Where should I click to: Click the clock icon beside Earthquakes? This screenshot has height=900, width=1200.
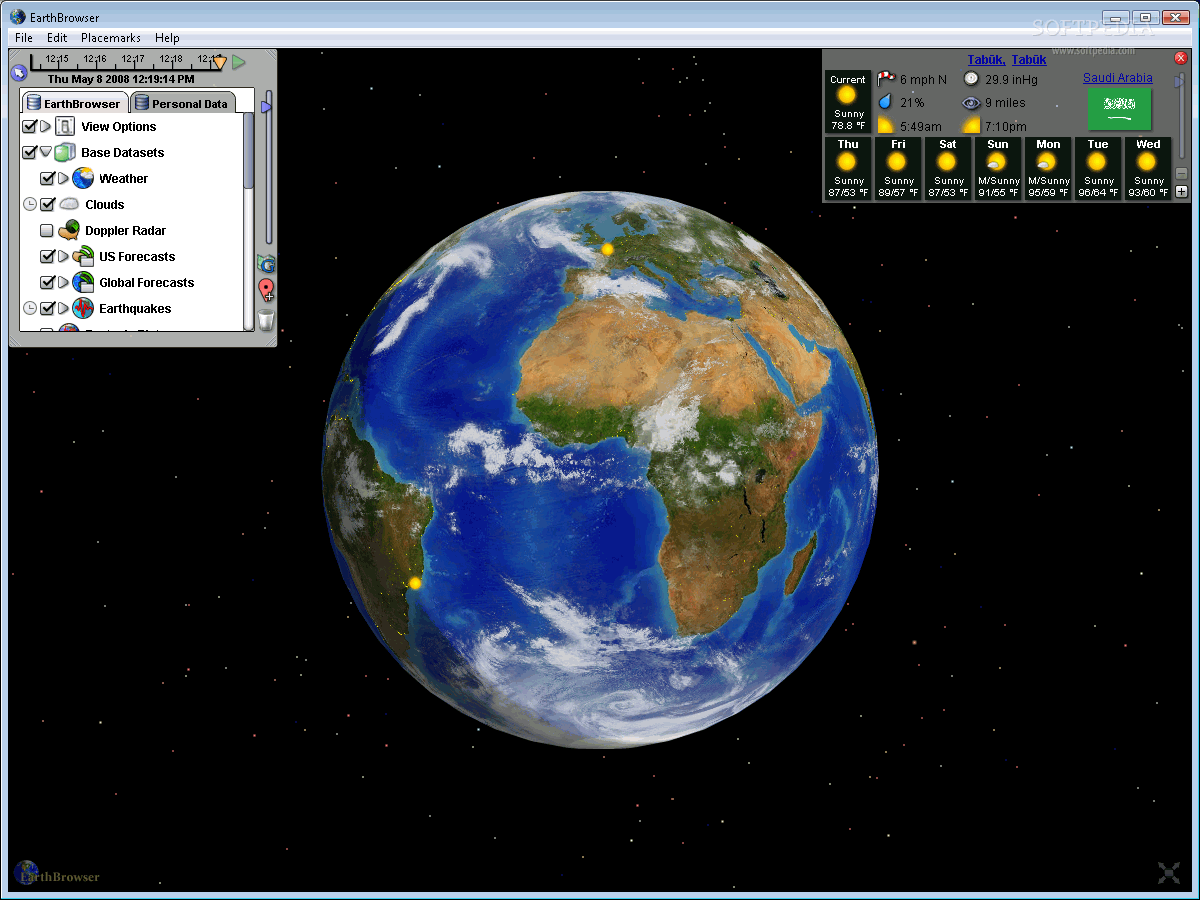click(30, 308)
